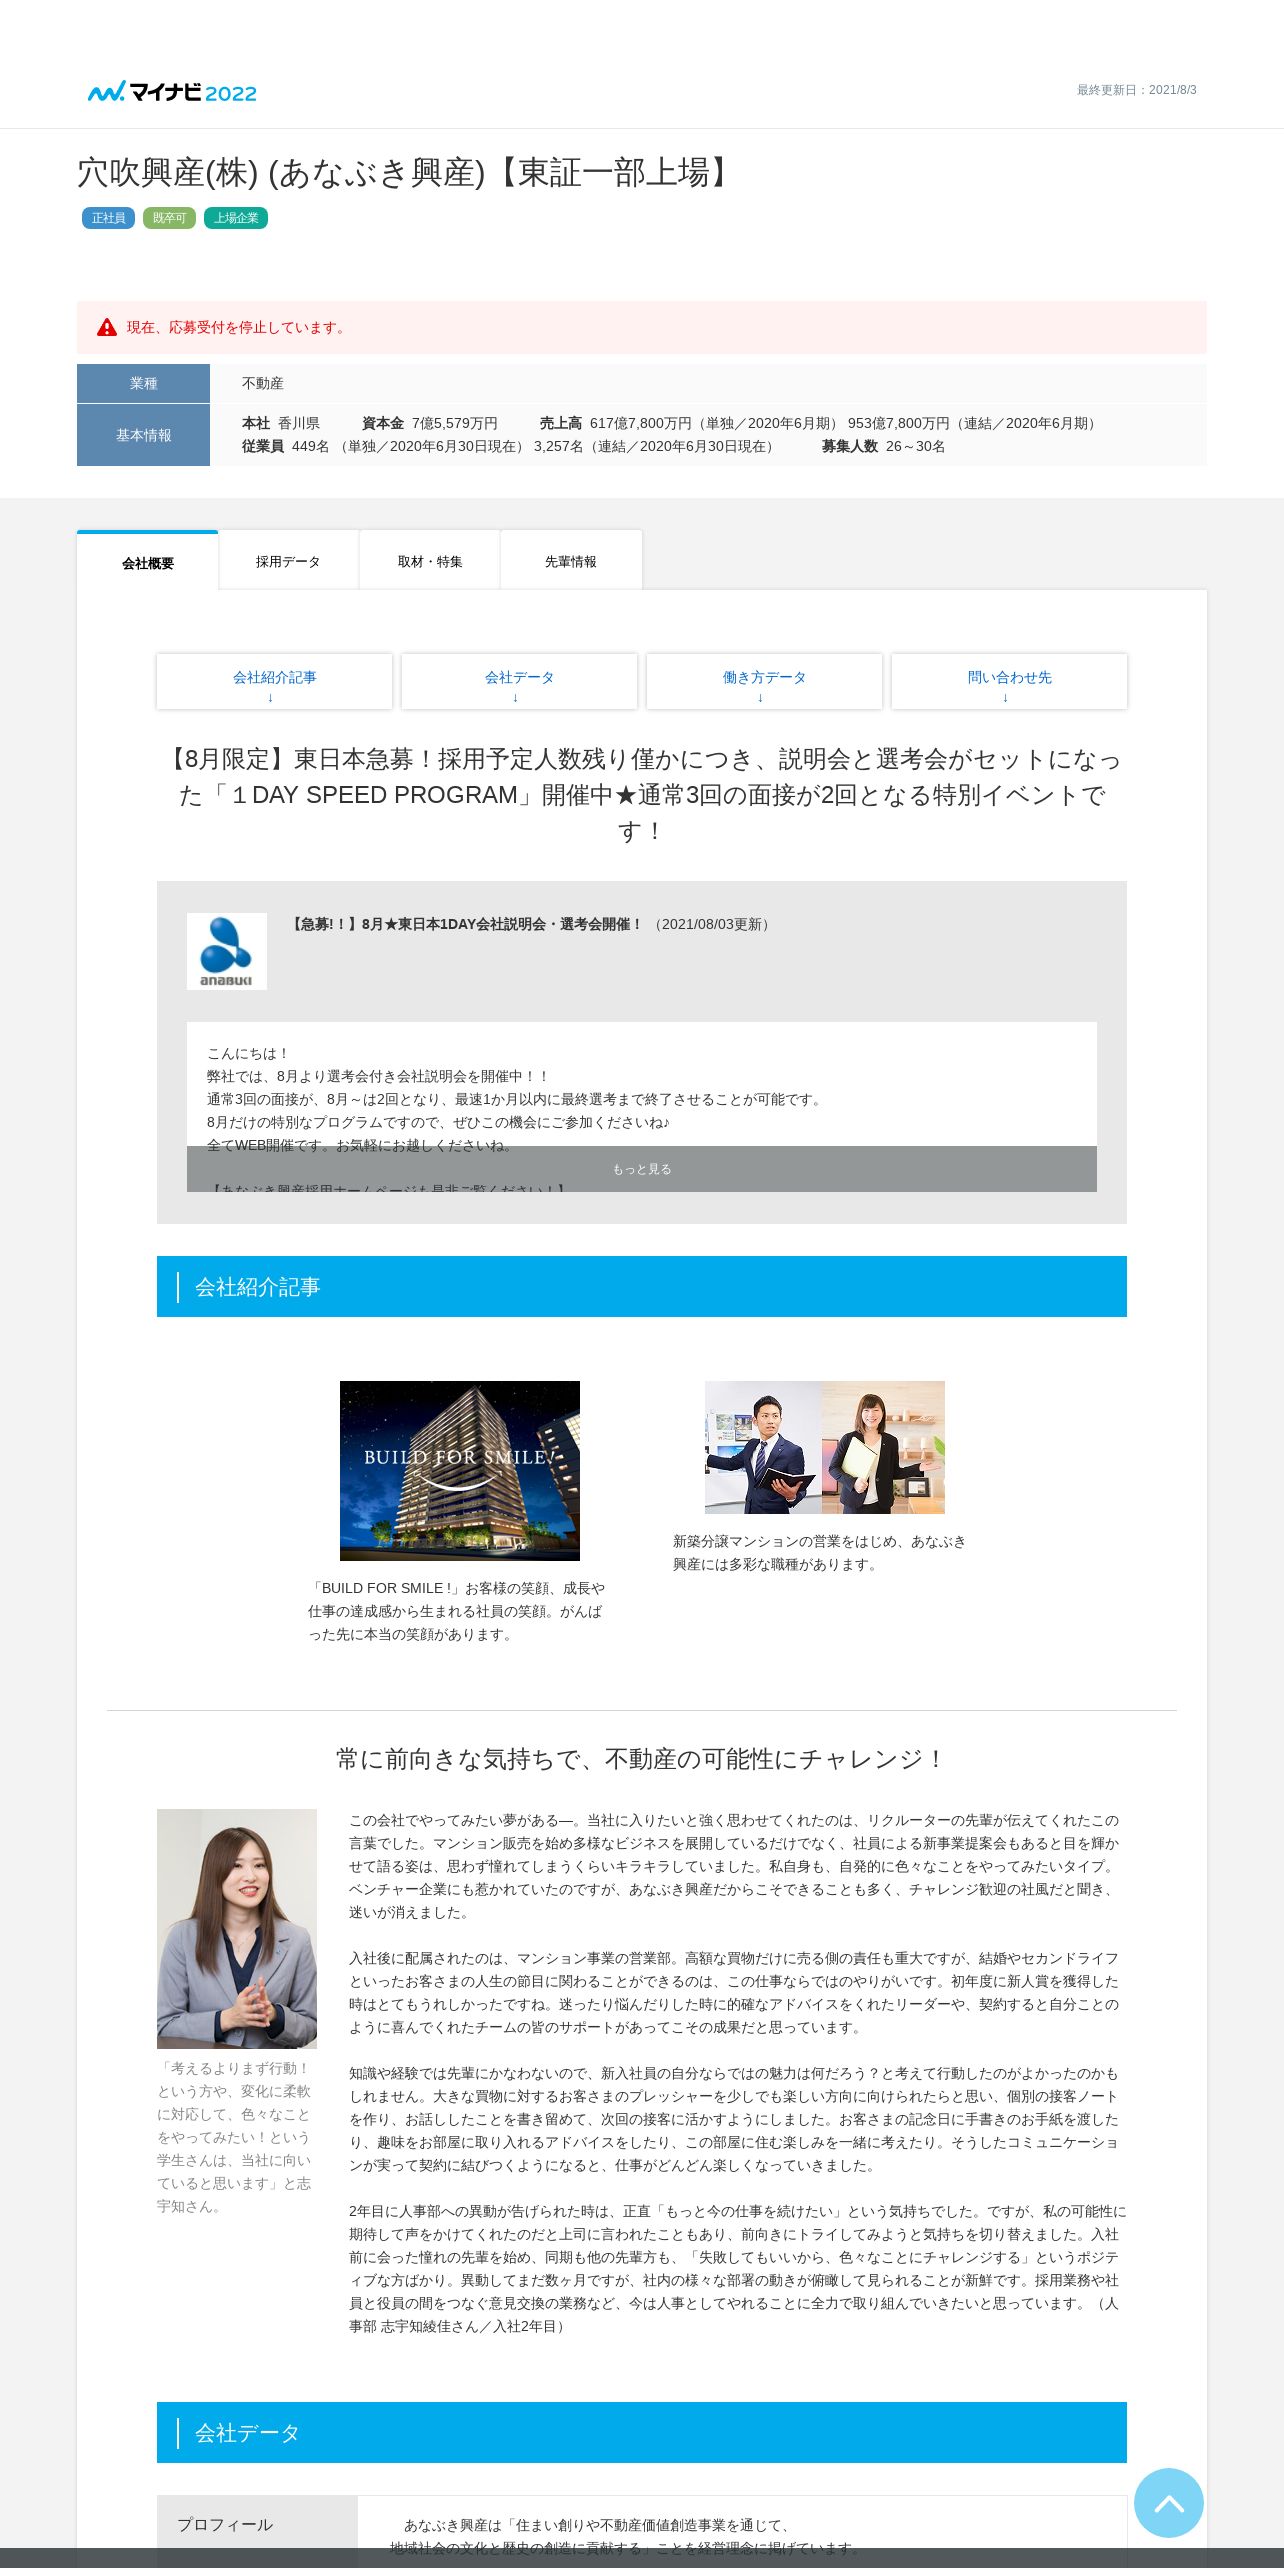The width and height of the screenshot is (1284, 2568).
Task: Click the 本社 香川県 text
Action: [x=281, y=423]
